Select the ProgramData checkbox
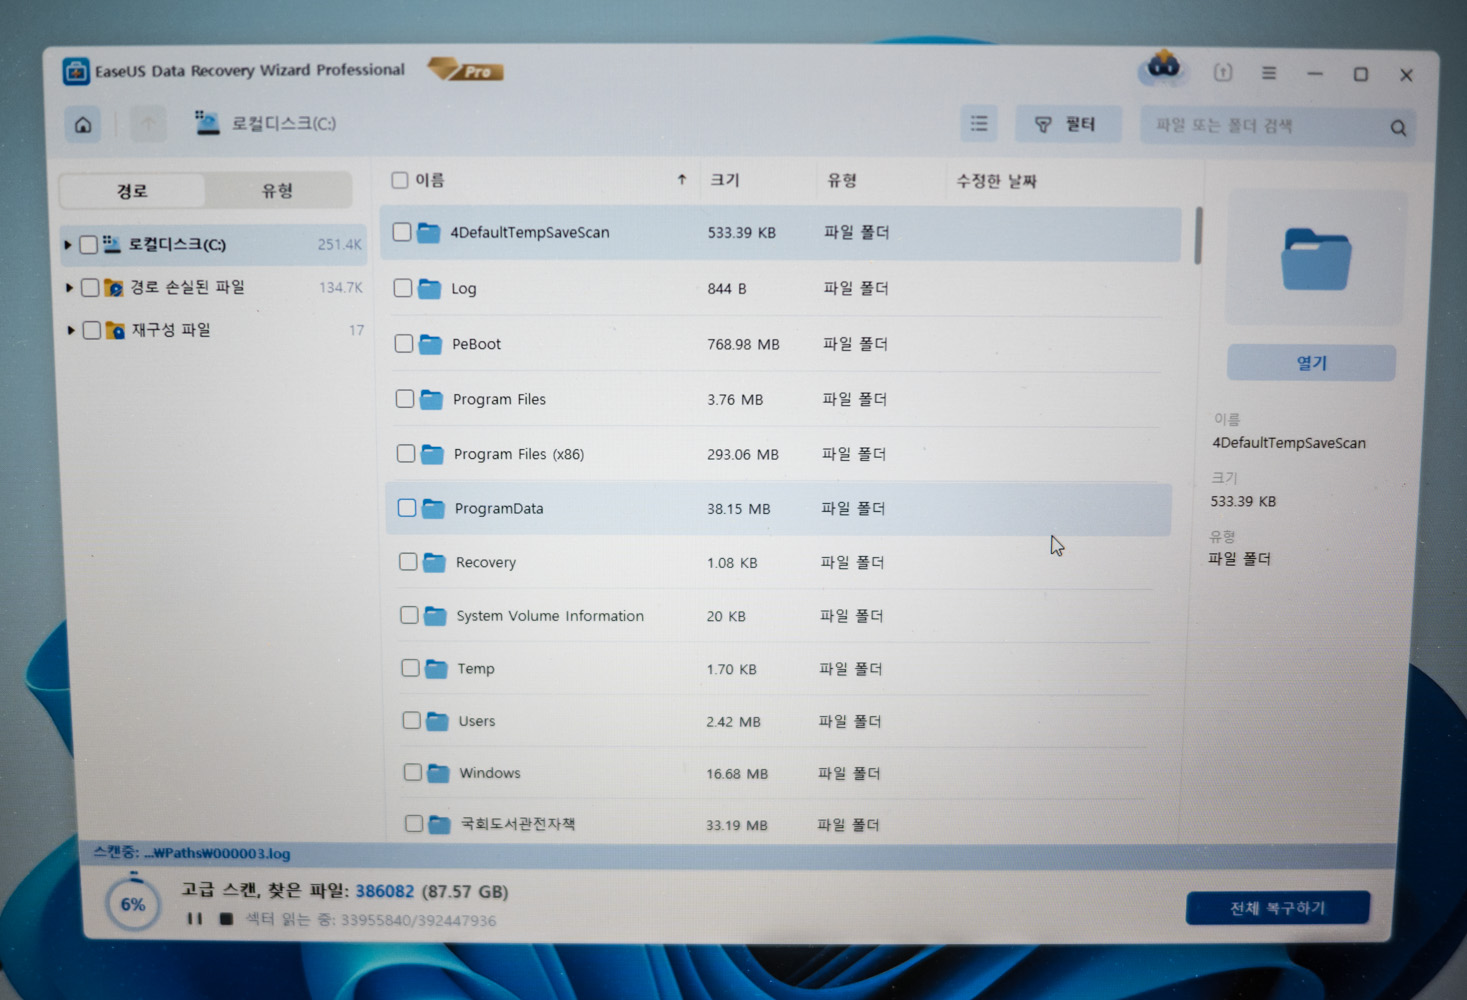The width and height of the screenshot is (1467, 1000). coord(406,508)
